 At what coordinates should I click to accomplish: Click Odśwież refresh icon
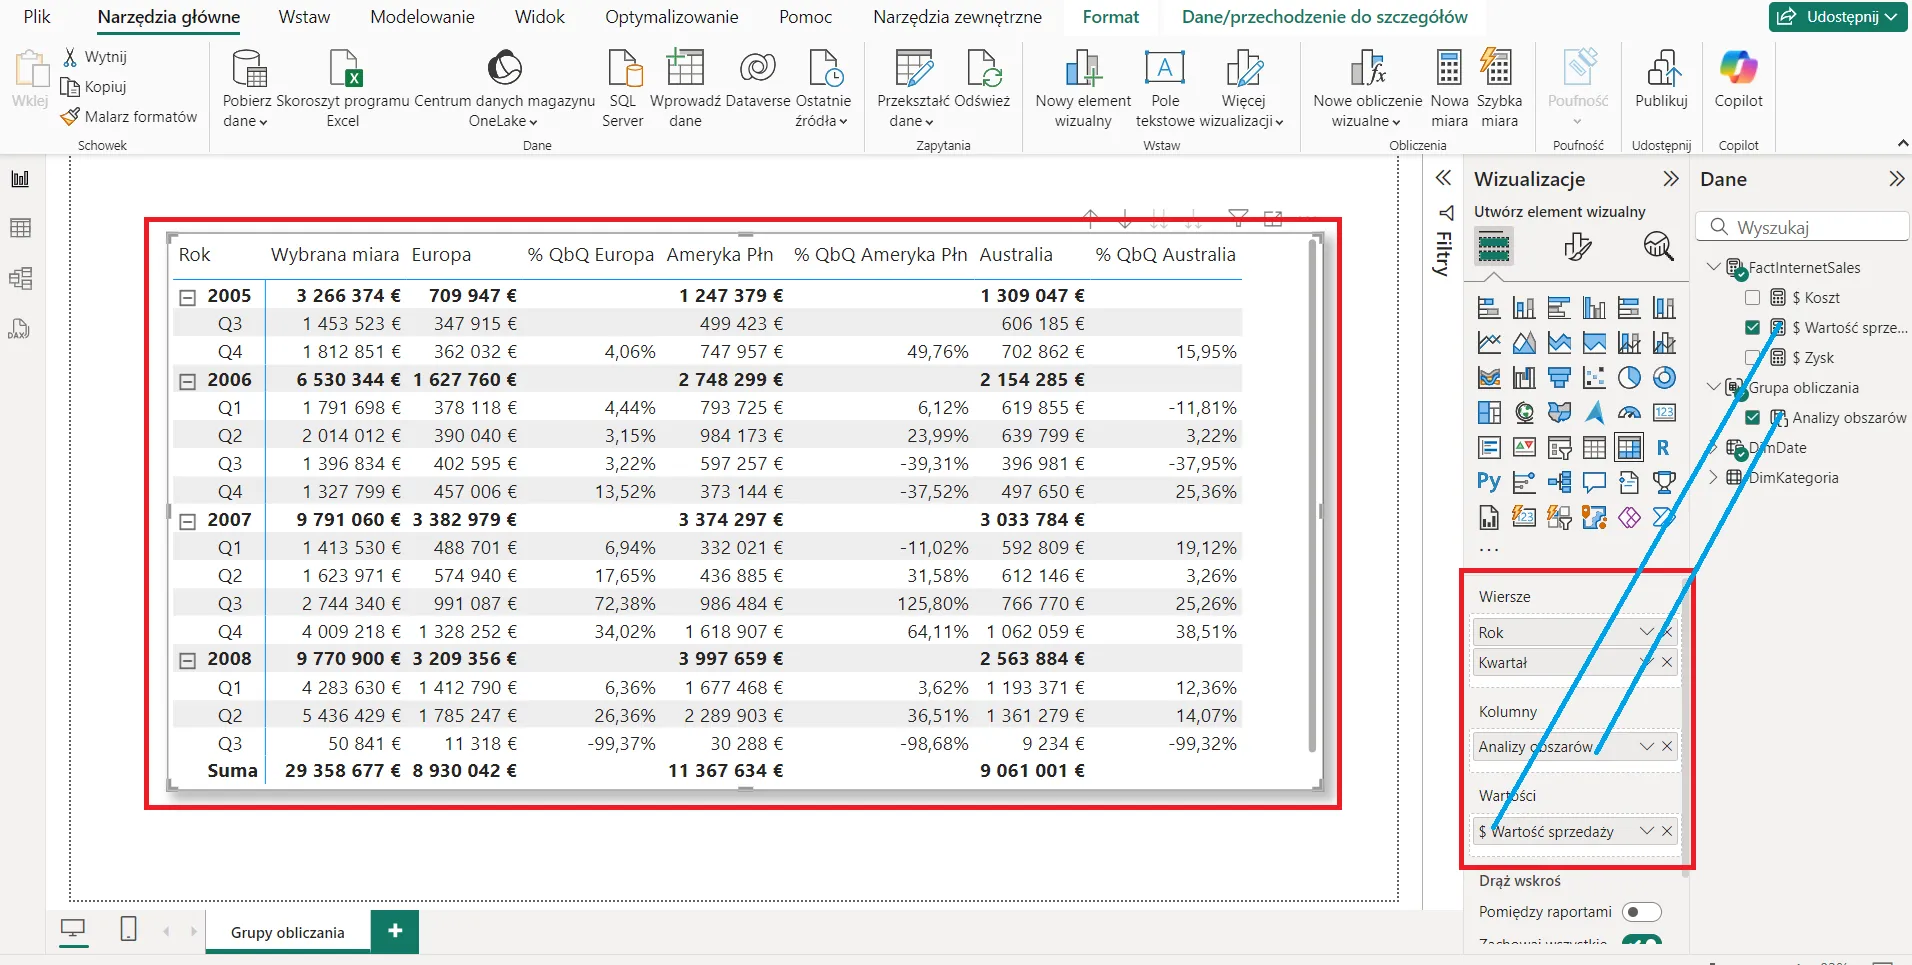[982, 70]
